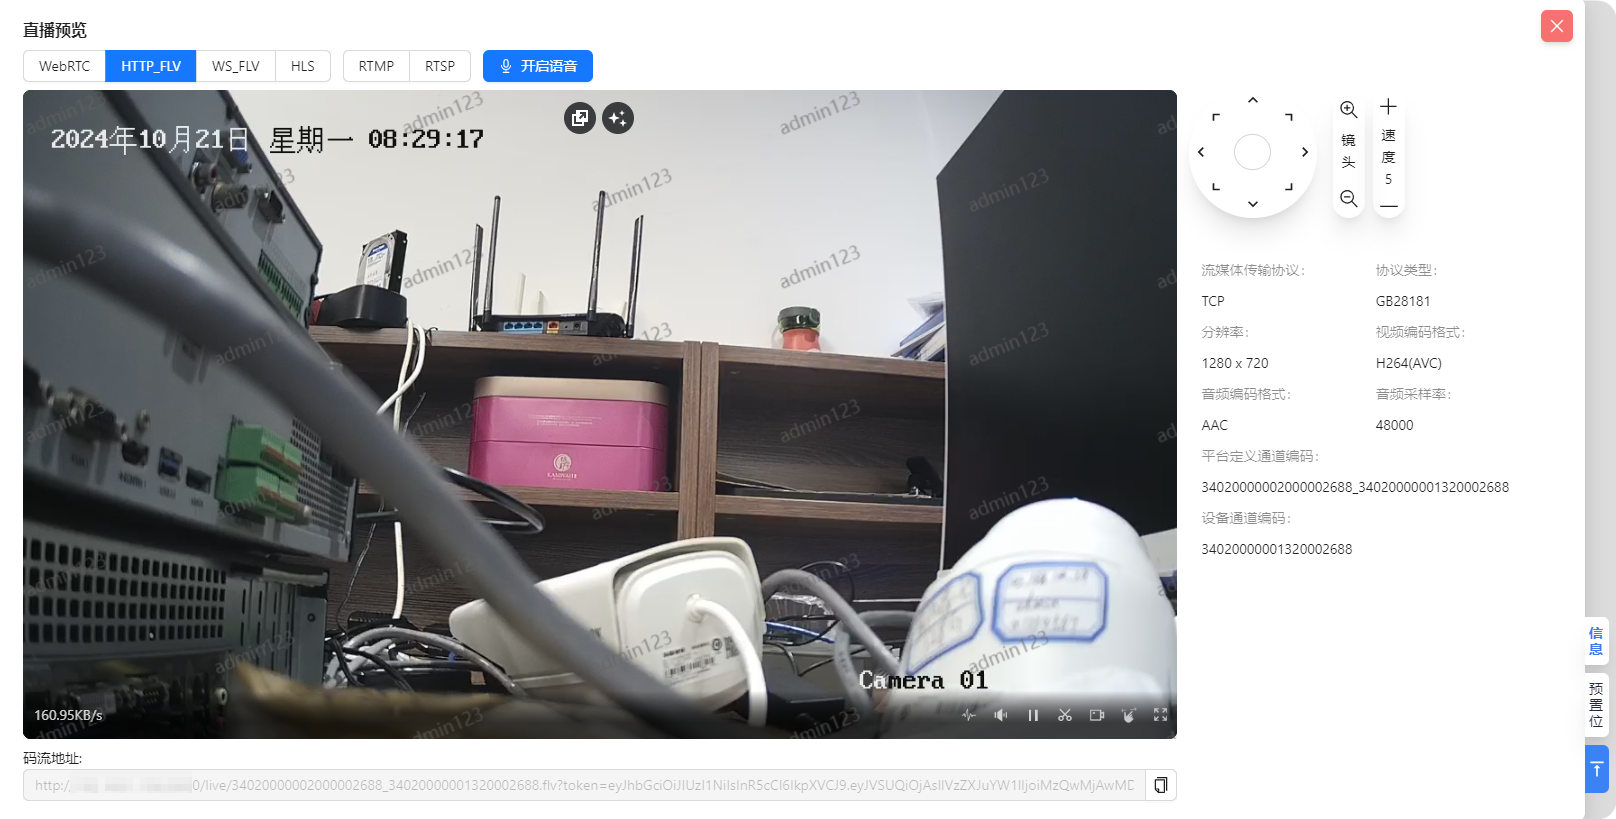
Task: Tilt camera up with PTZ up arrow
Action: [x=1252, y=101]
